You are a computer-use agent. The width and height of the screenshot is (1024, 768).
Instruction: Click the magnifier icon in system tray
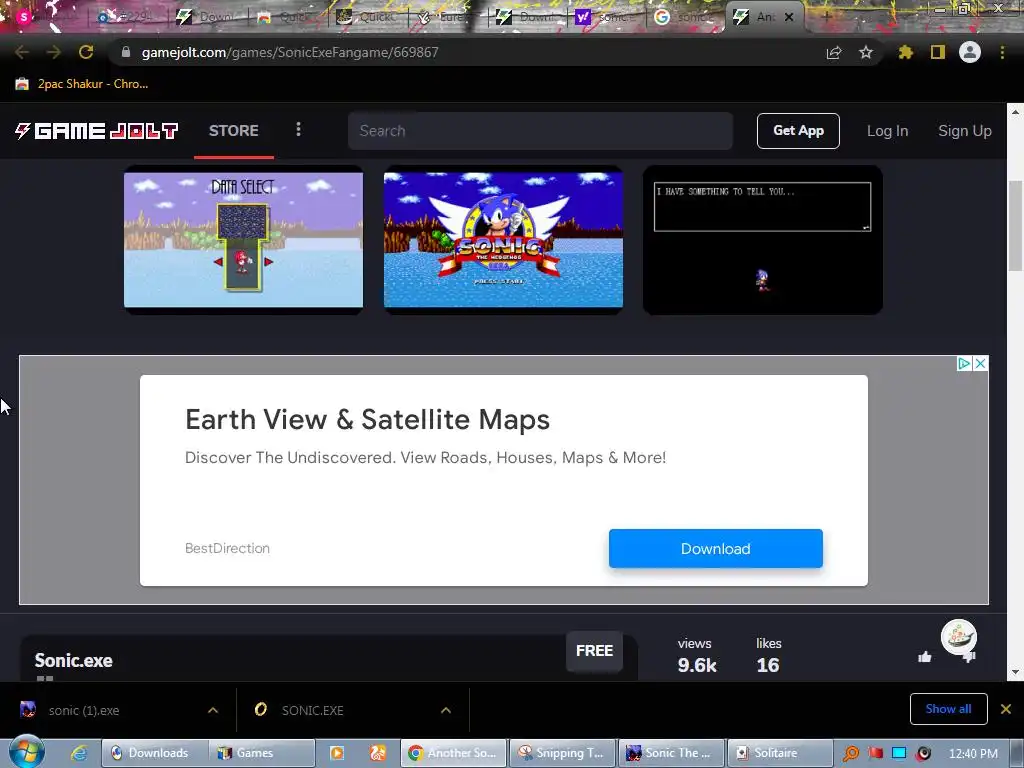click(x=850, y=753)
